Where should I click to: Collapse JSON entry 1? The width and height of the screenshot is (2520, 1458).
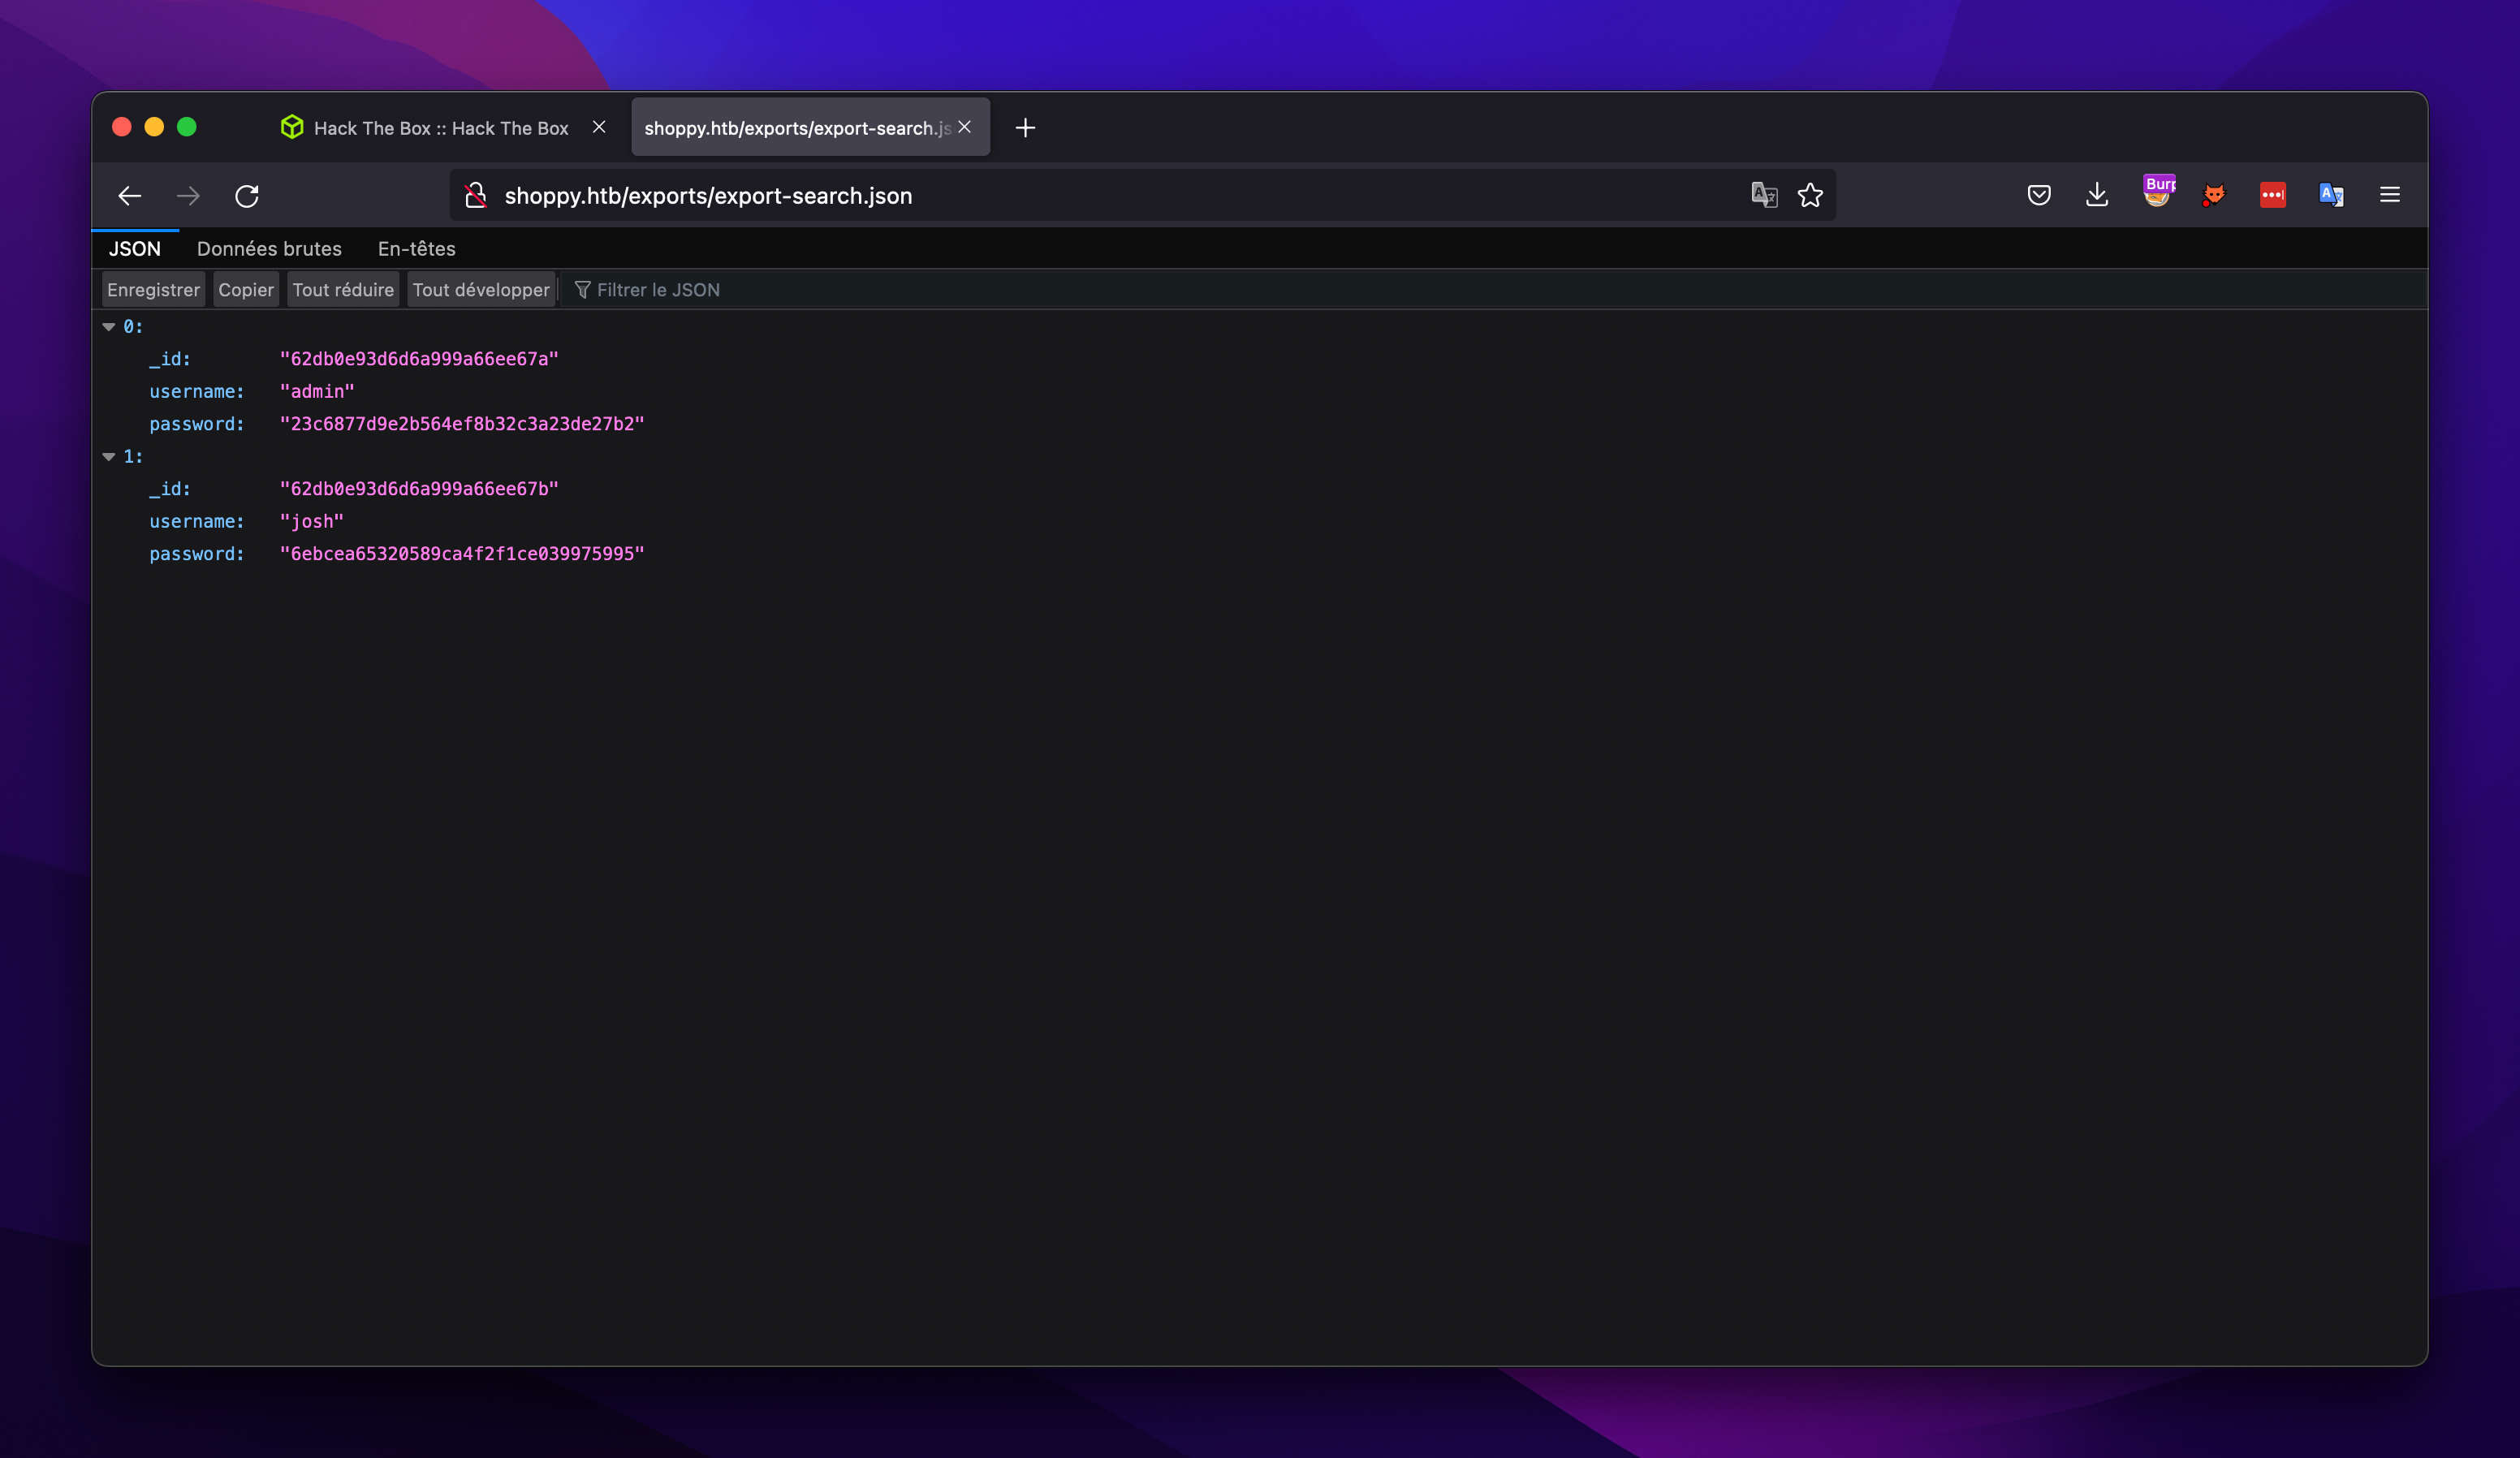click(109, 457)
